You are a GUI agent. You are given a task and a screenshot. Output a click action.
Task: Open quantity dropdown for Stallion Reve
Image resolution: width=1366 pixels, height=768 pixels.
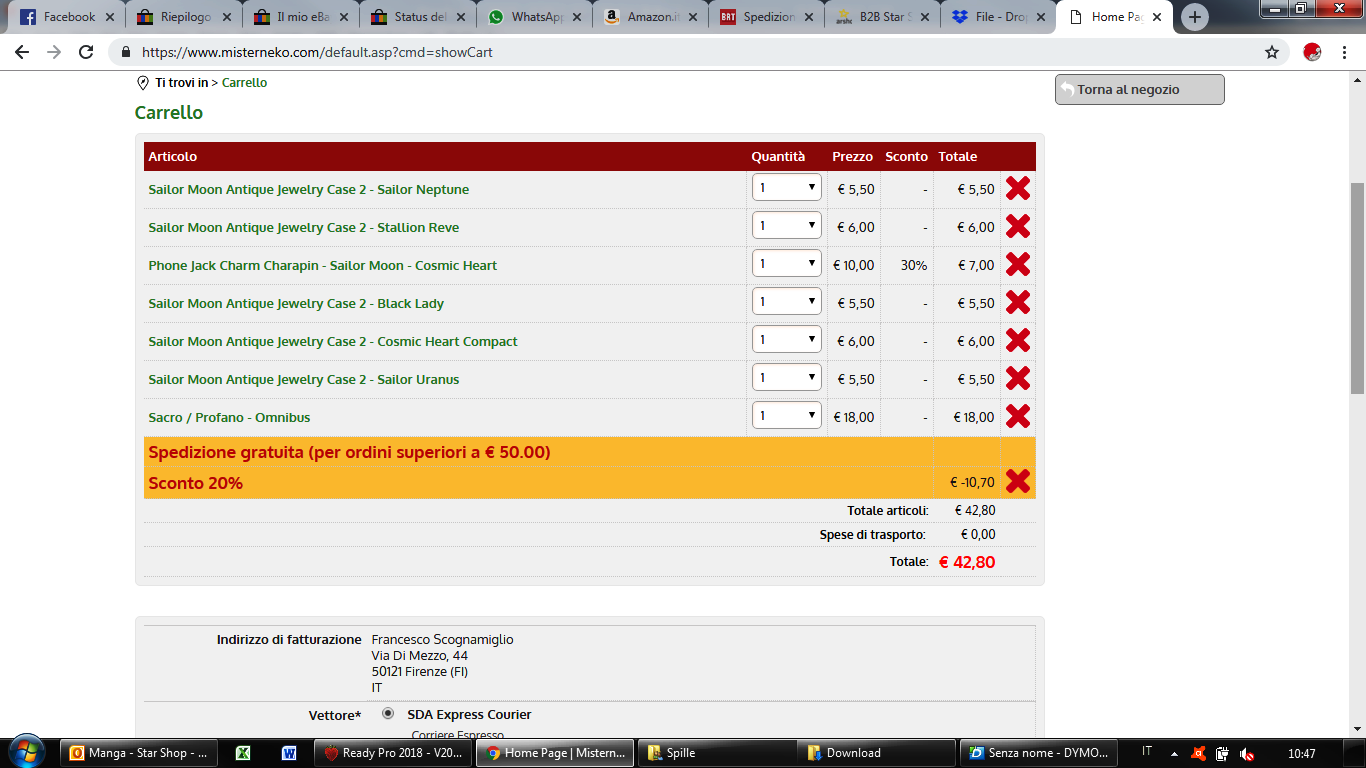pyautogui.click(x=787, y=226)
